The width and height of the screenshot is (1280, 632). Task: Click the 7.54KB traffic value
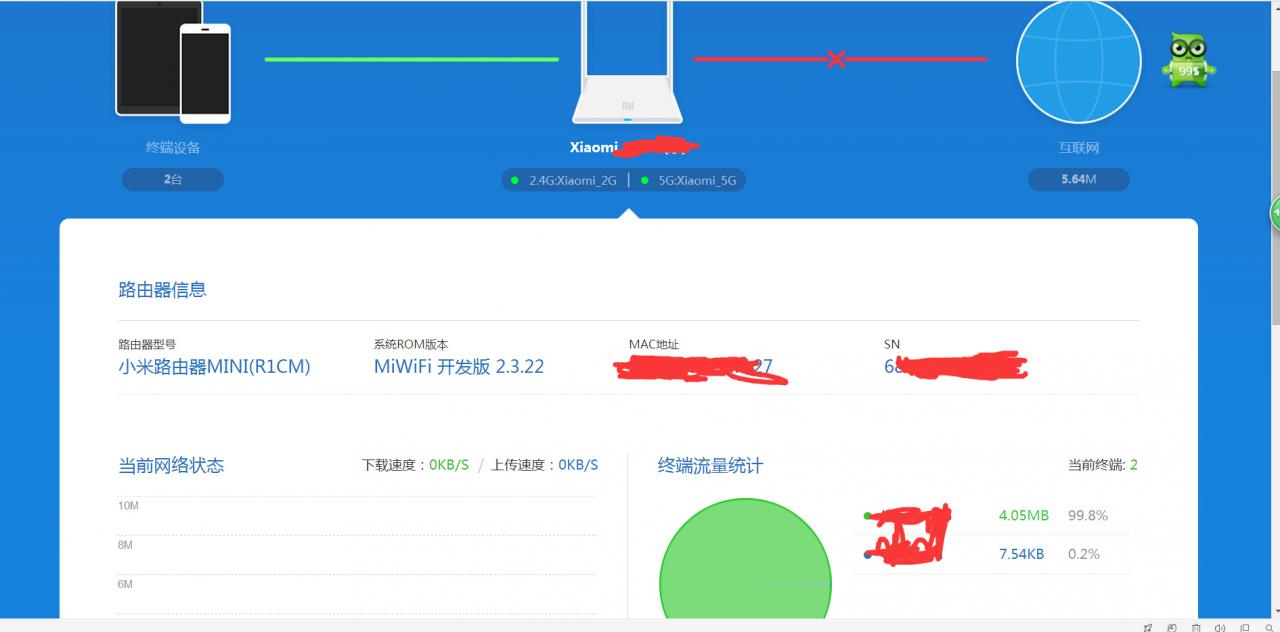point(1021,553)
